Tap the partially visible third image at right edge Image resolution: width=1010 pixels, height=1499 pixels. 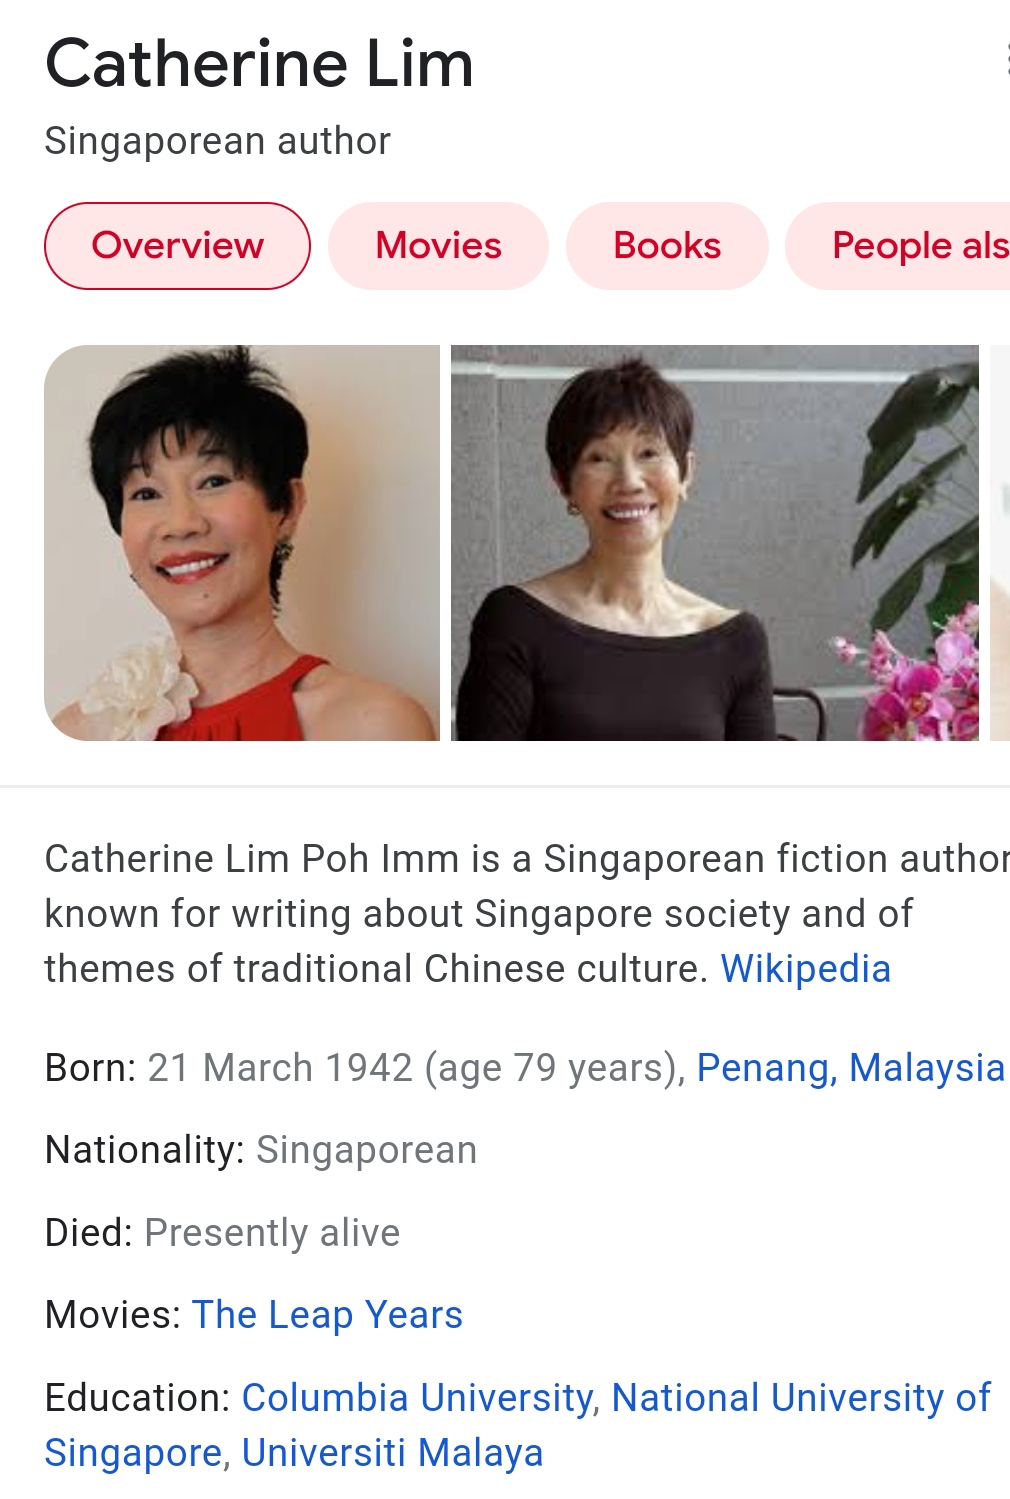(x=1000, y=543)
